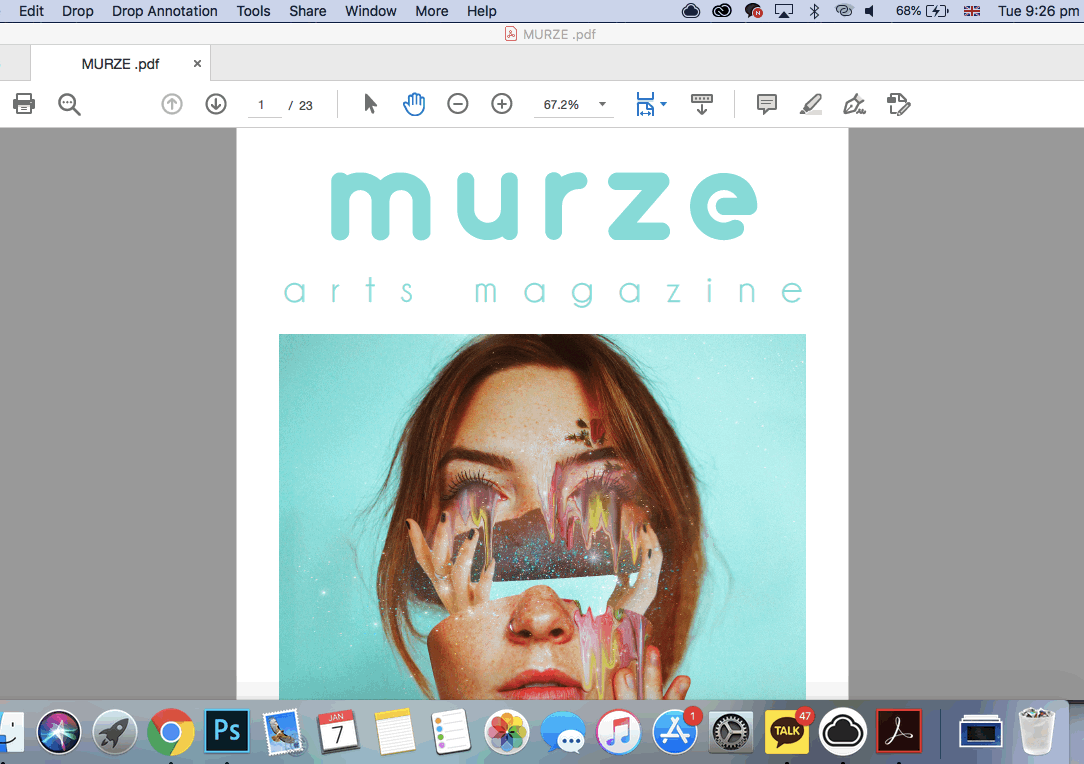Print the document with the printer icon
1084x764 pixels.
click(24, 104)
